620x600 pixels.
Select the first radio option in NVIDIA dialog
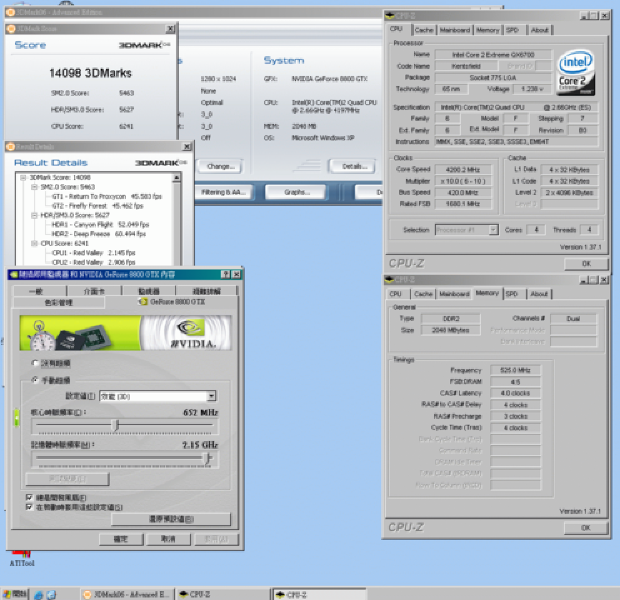coord(35,363)
